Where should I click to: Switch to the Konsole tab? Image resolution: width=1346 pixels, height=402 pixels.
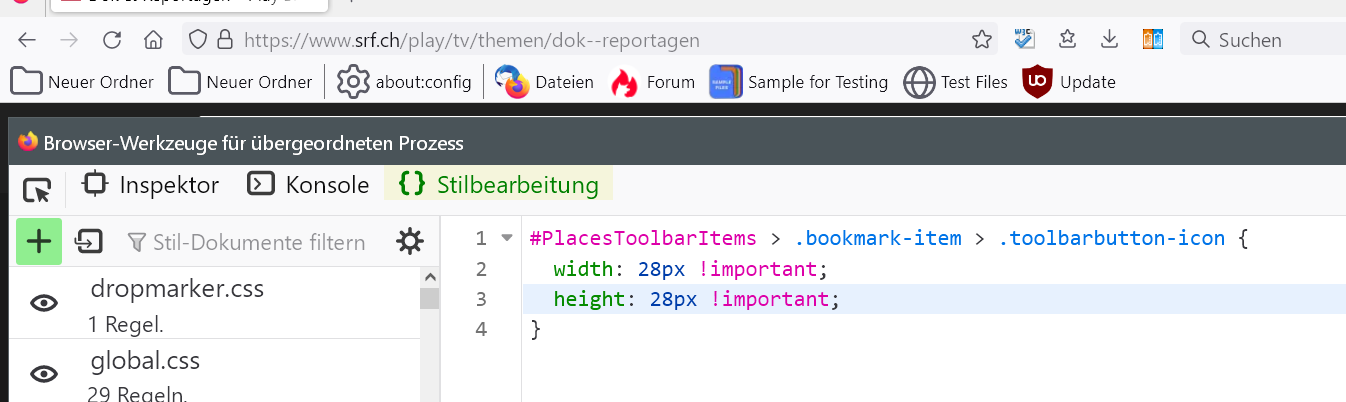(308, 185)
